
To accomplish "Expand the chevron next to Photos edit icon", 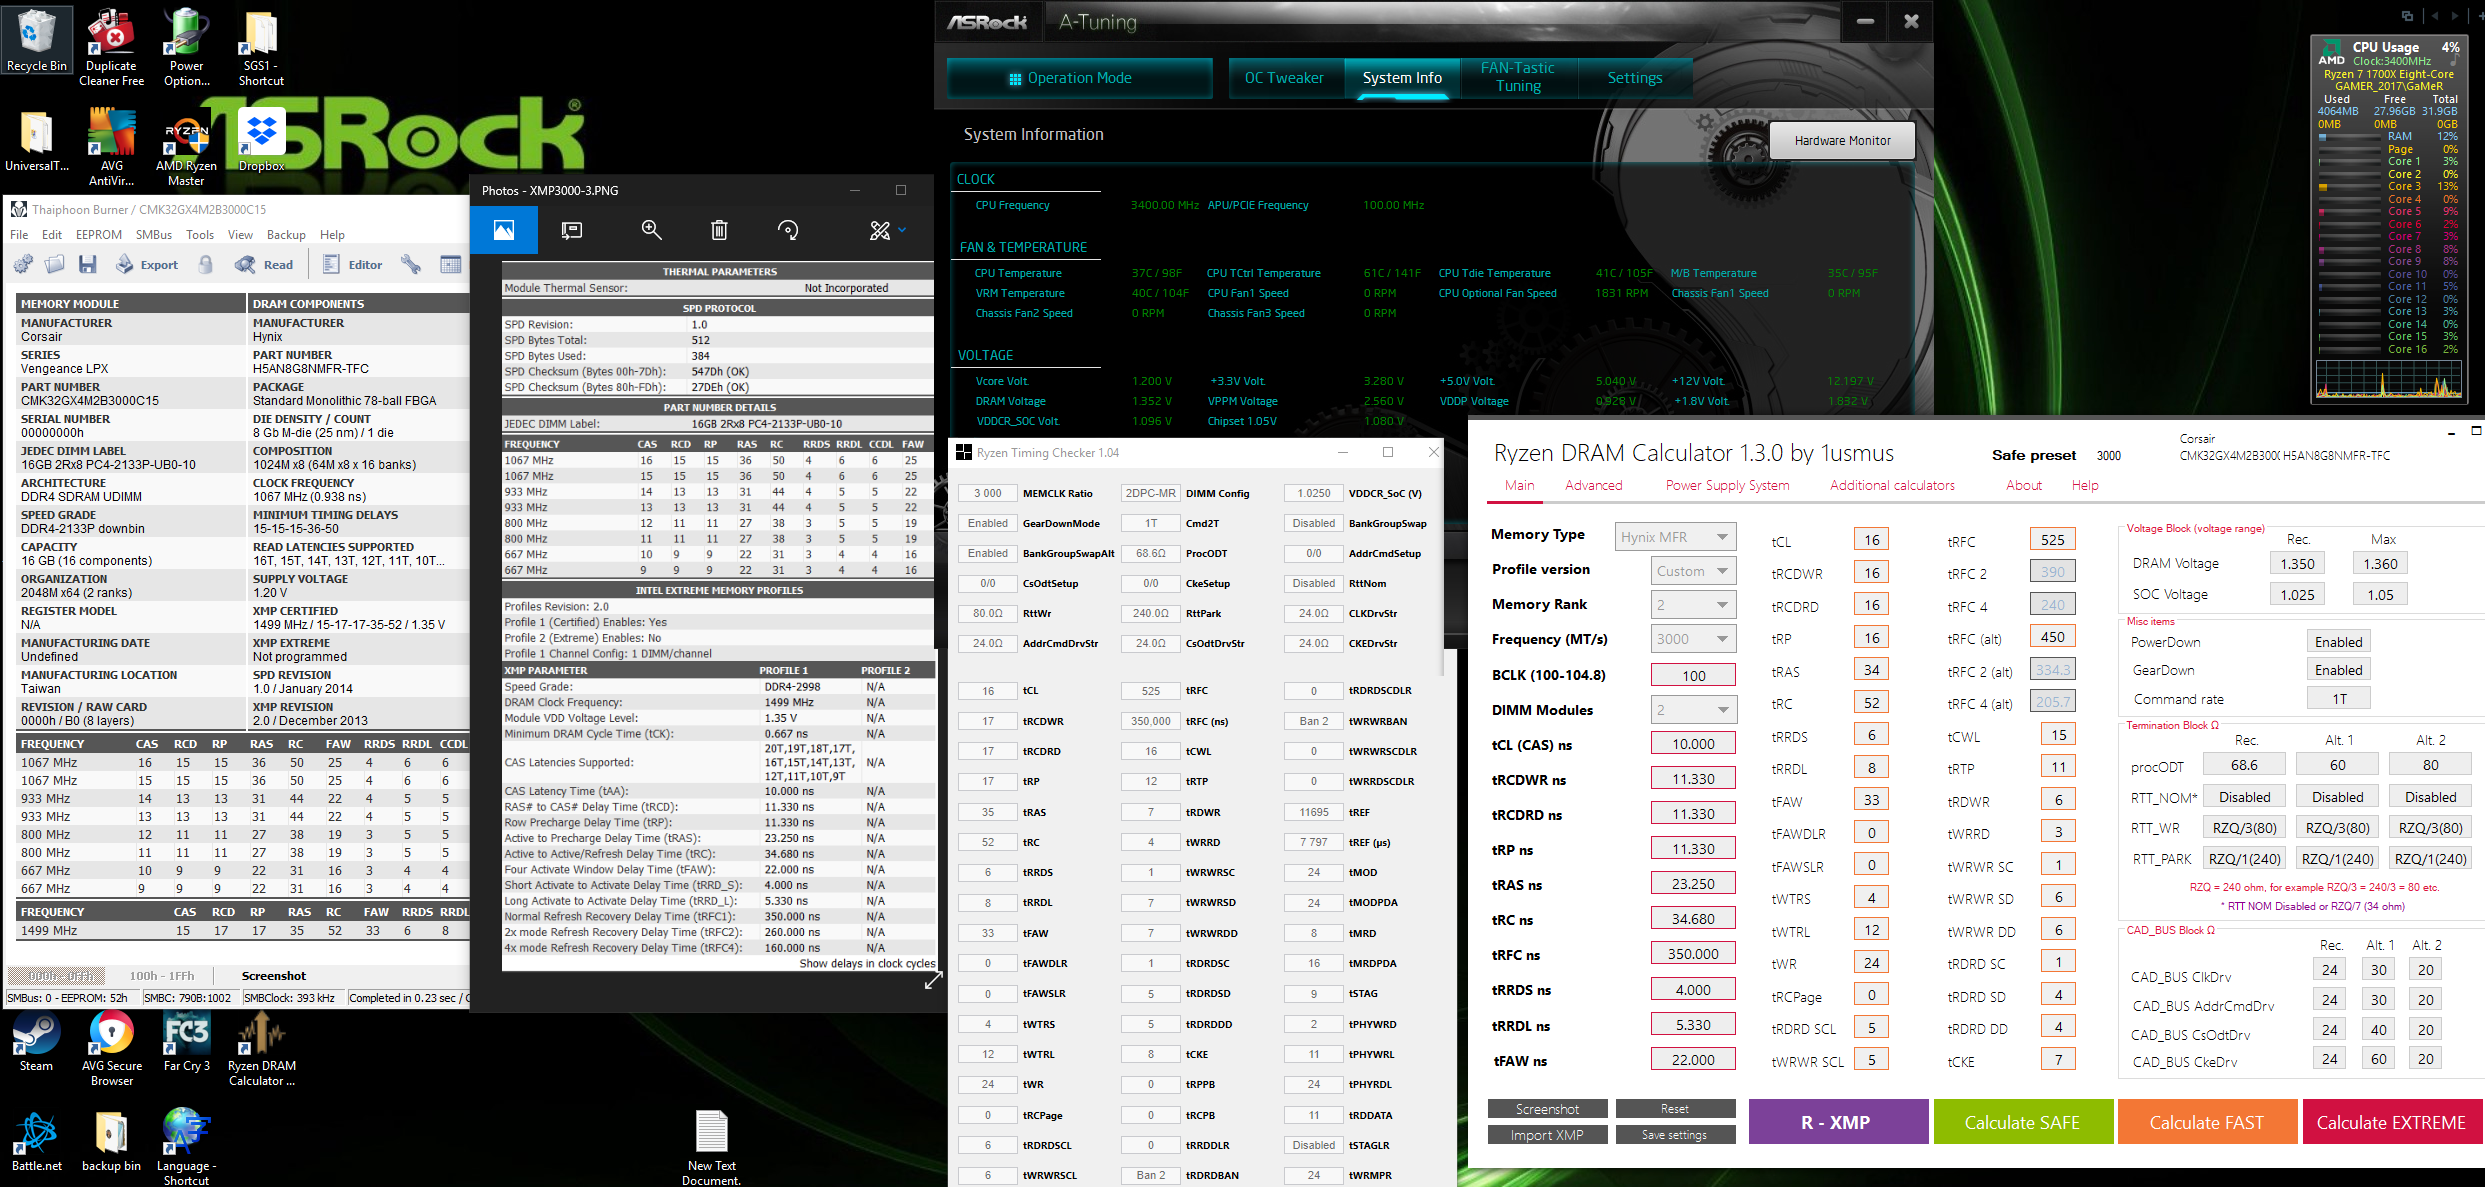I will coord(903,230).
